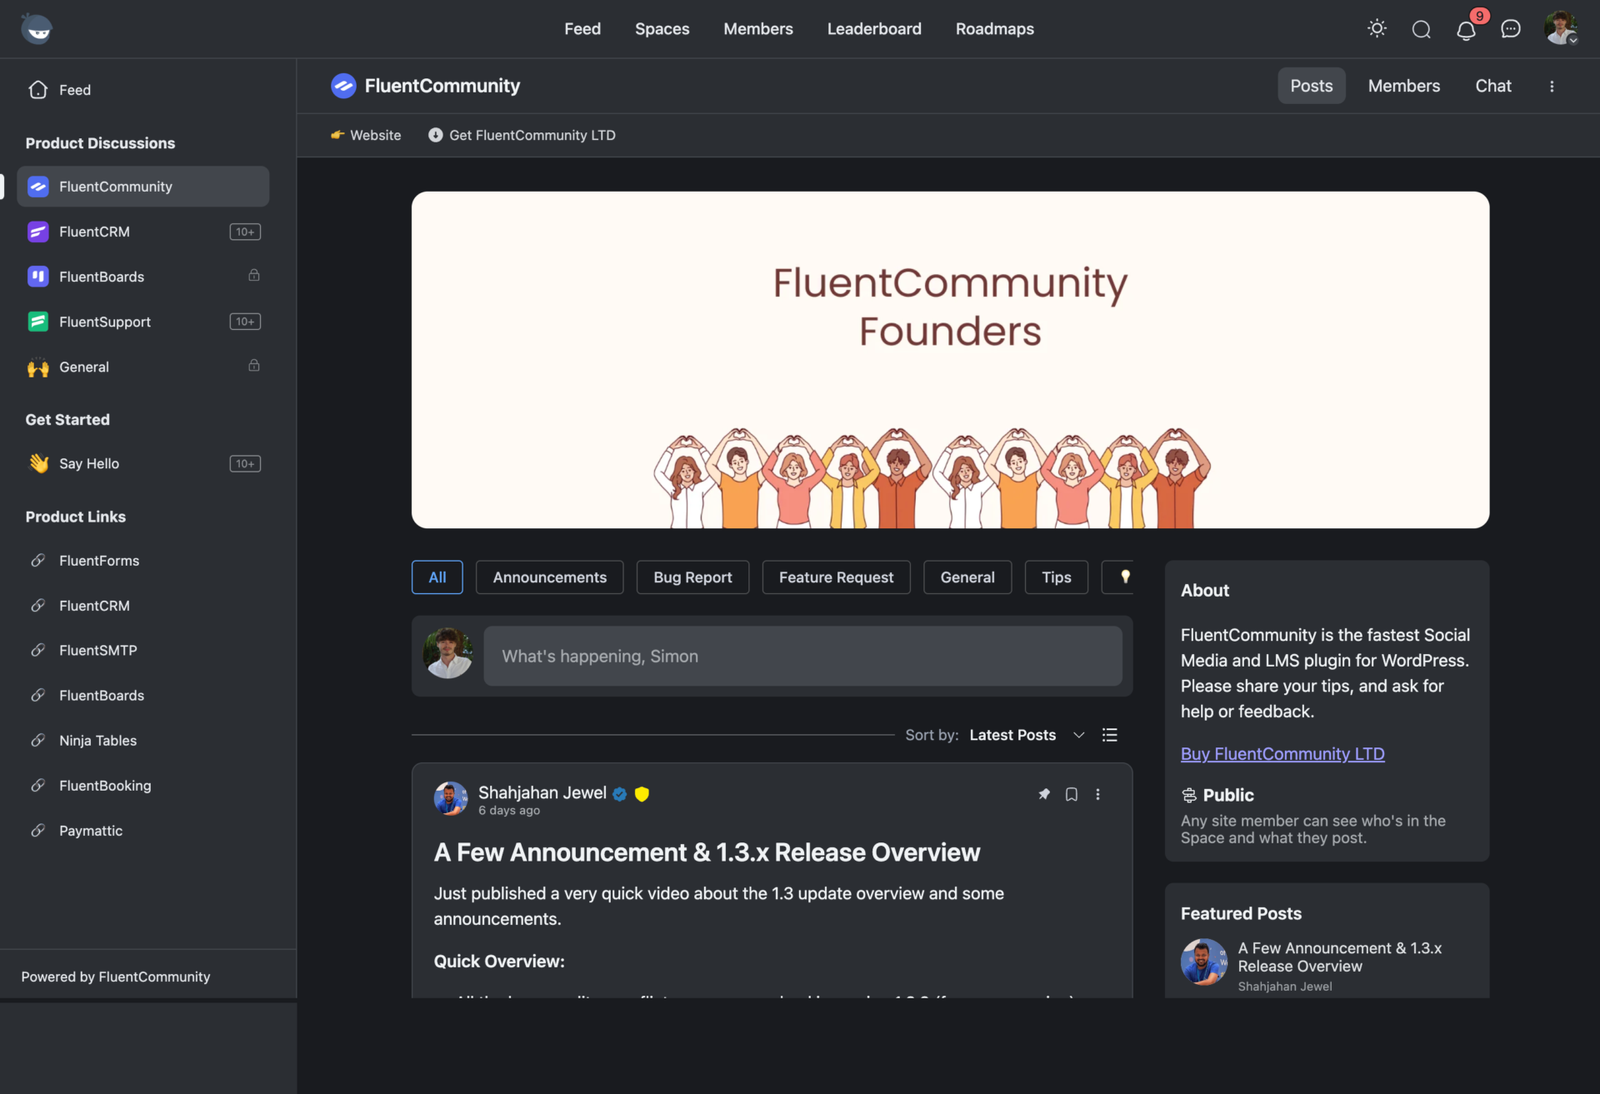Open locked General space in sidebar
This screenshot has height=1094, width=1600.
[143, 367]
